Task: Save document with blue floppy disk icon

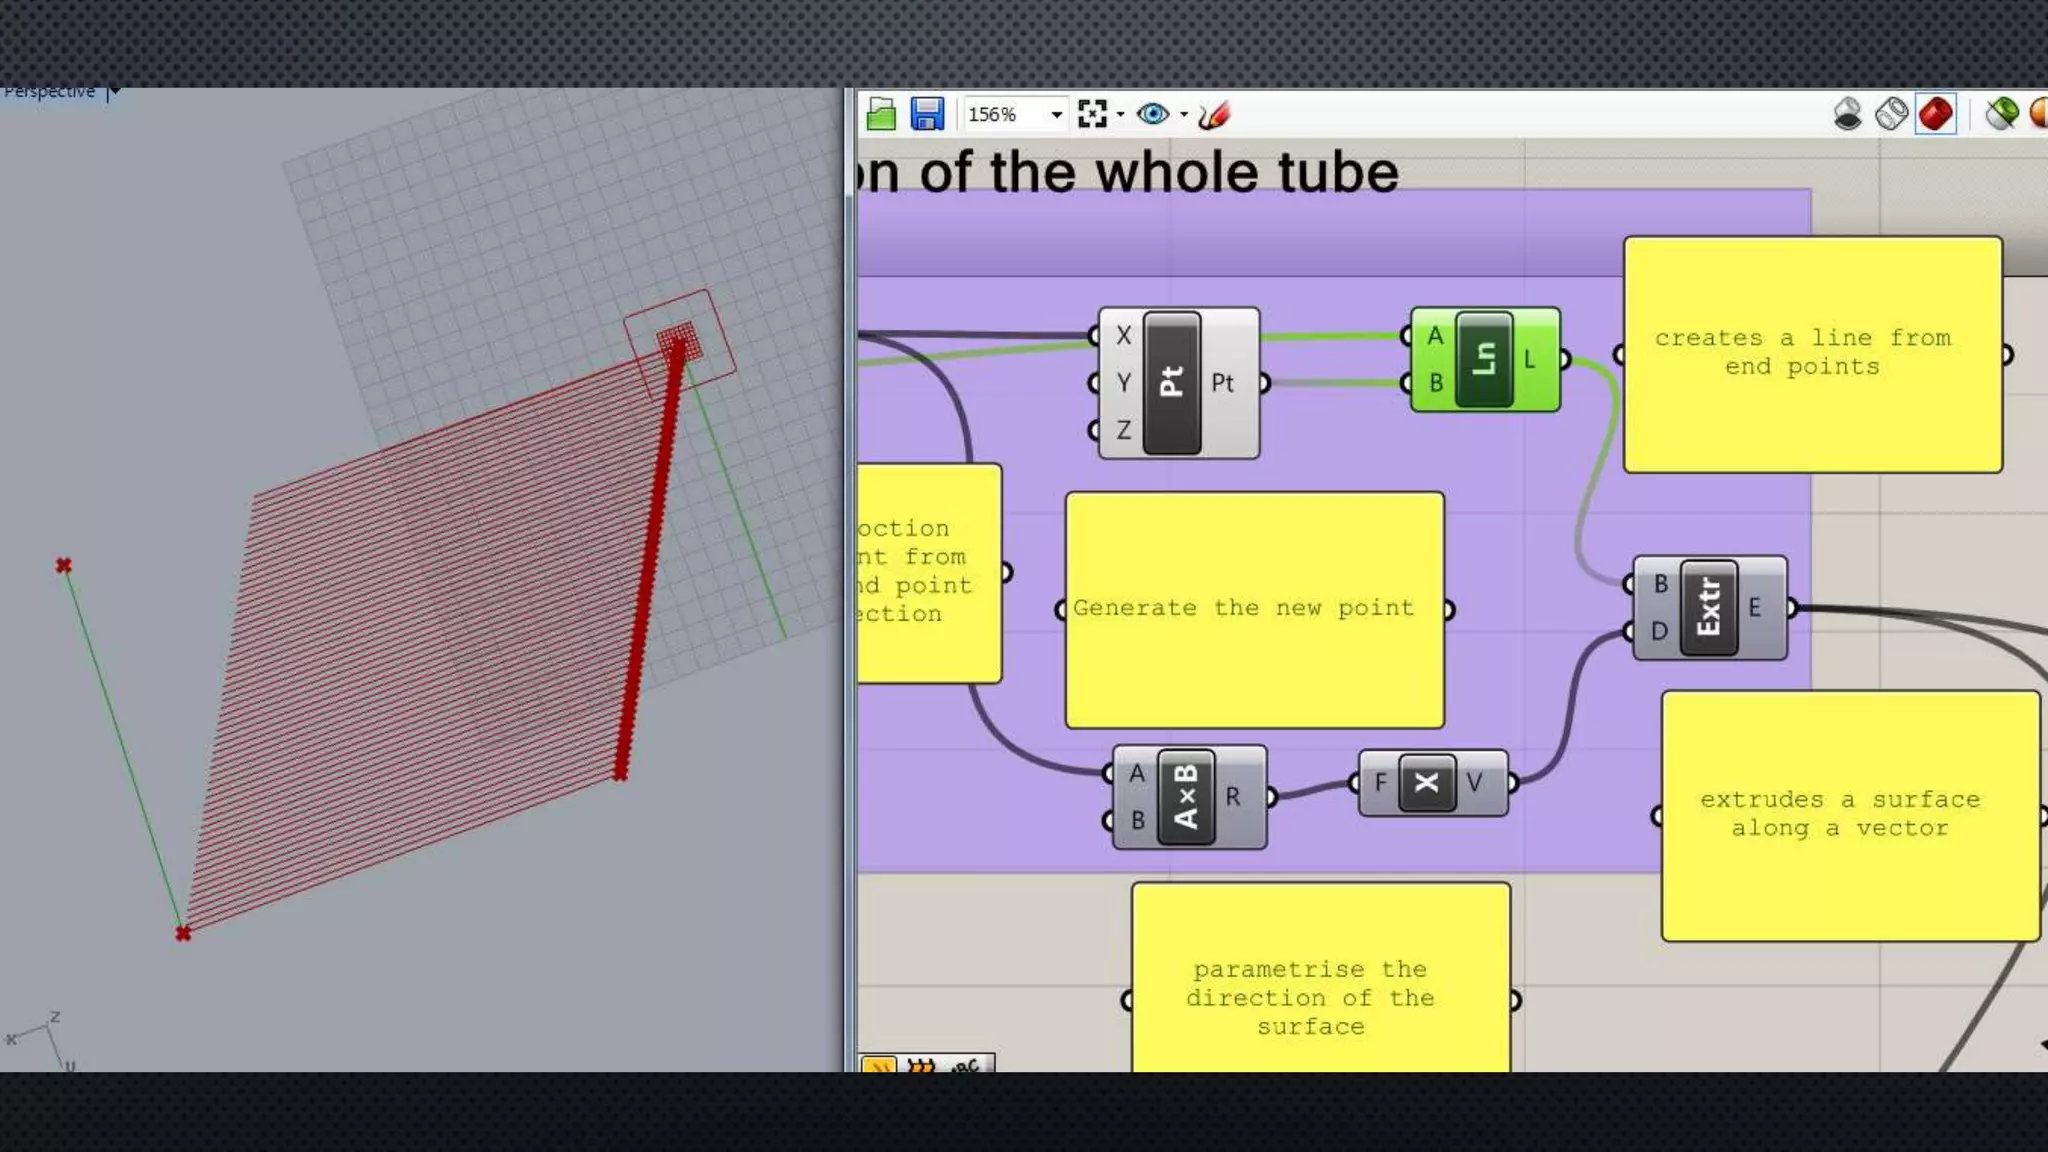Action: [x=927, y=114]
